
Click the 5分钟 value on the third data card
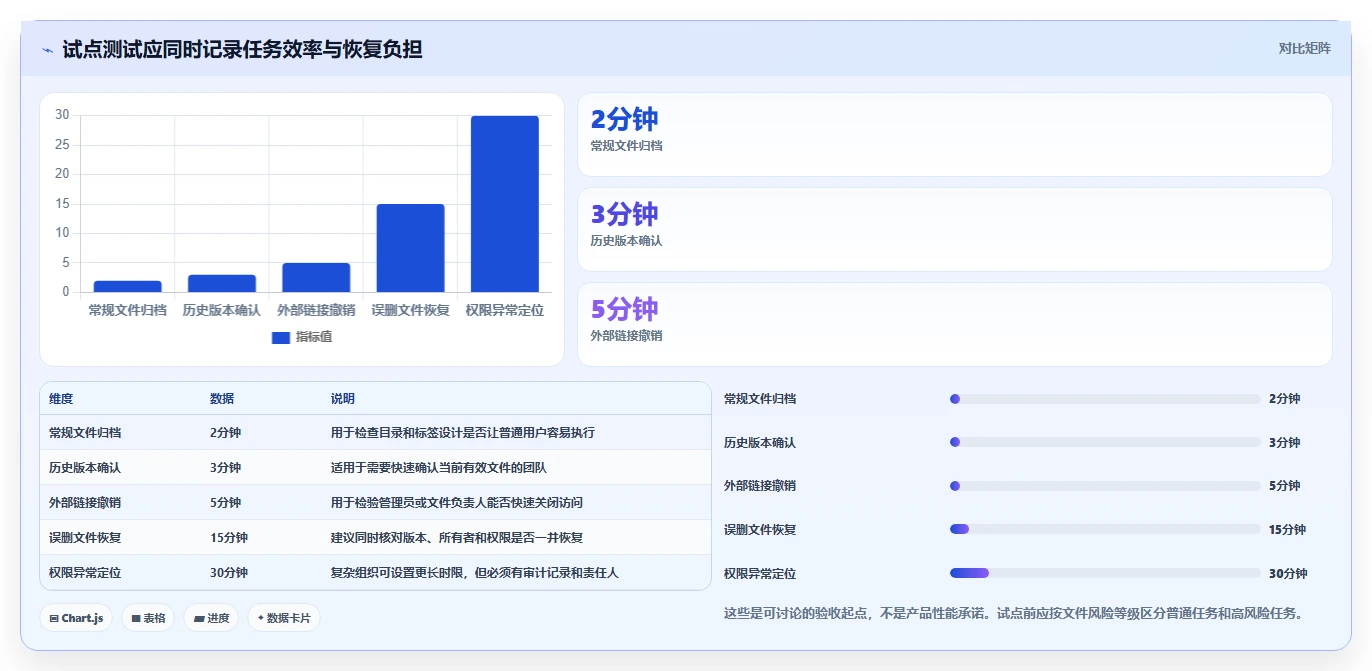[x=625, y=309]
